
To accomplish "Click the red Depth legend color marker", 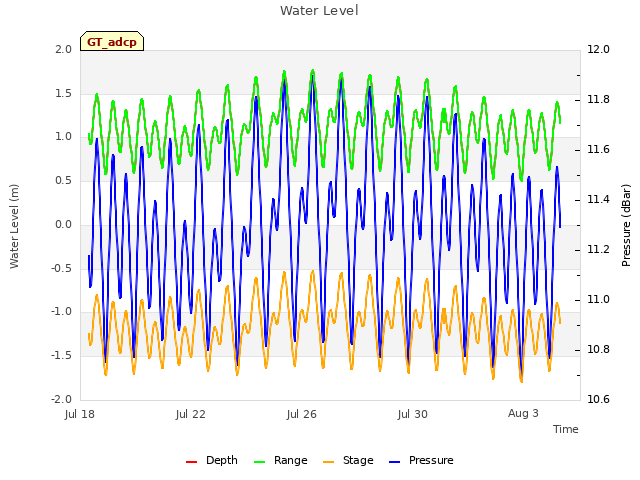I will (191, 462).
